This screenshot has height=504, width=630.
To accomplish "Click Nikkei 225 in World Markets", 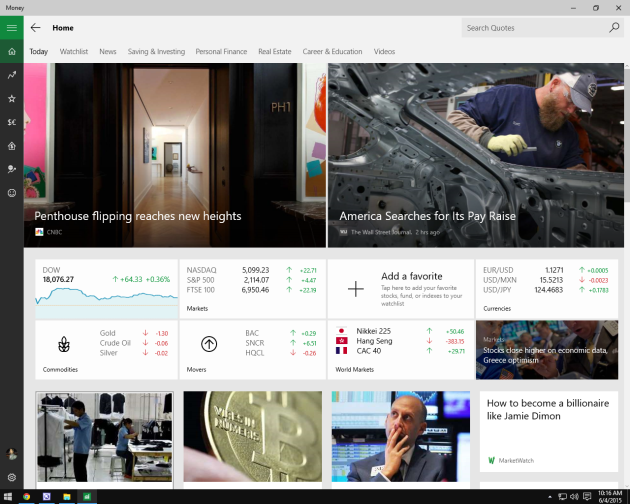I will click(400, 331).
